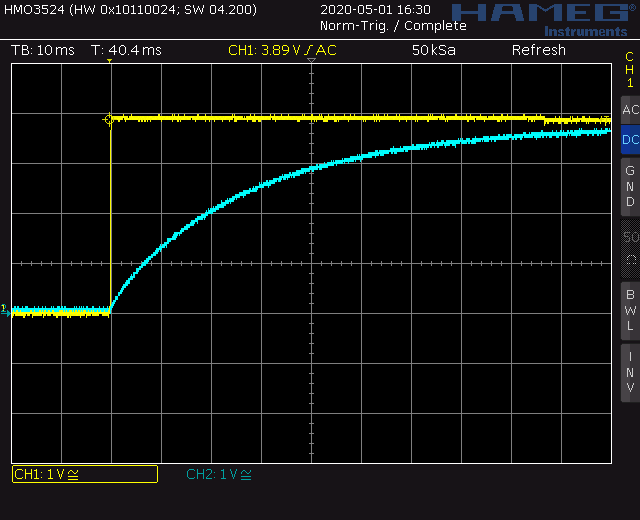Image resolution: width=640 pixels, height=520 pixels.
Task: Select DC coupling soft key
Action: coord(630,140)
